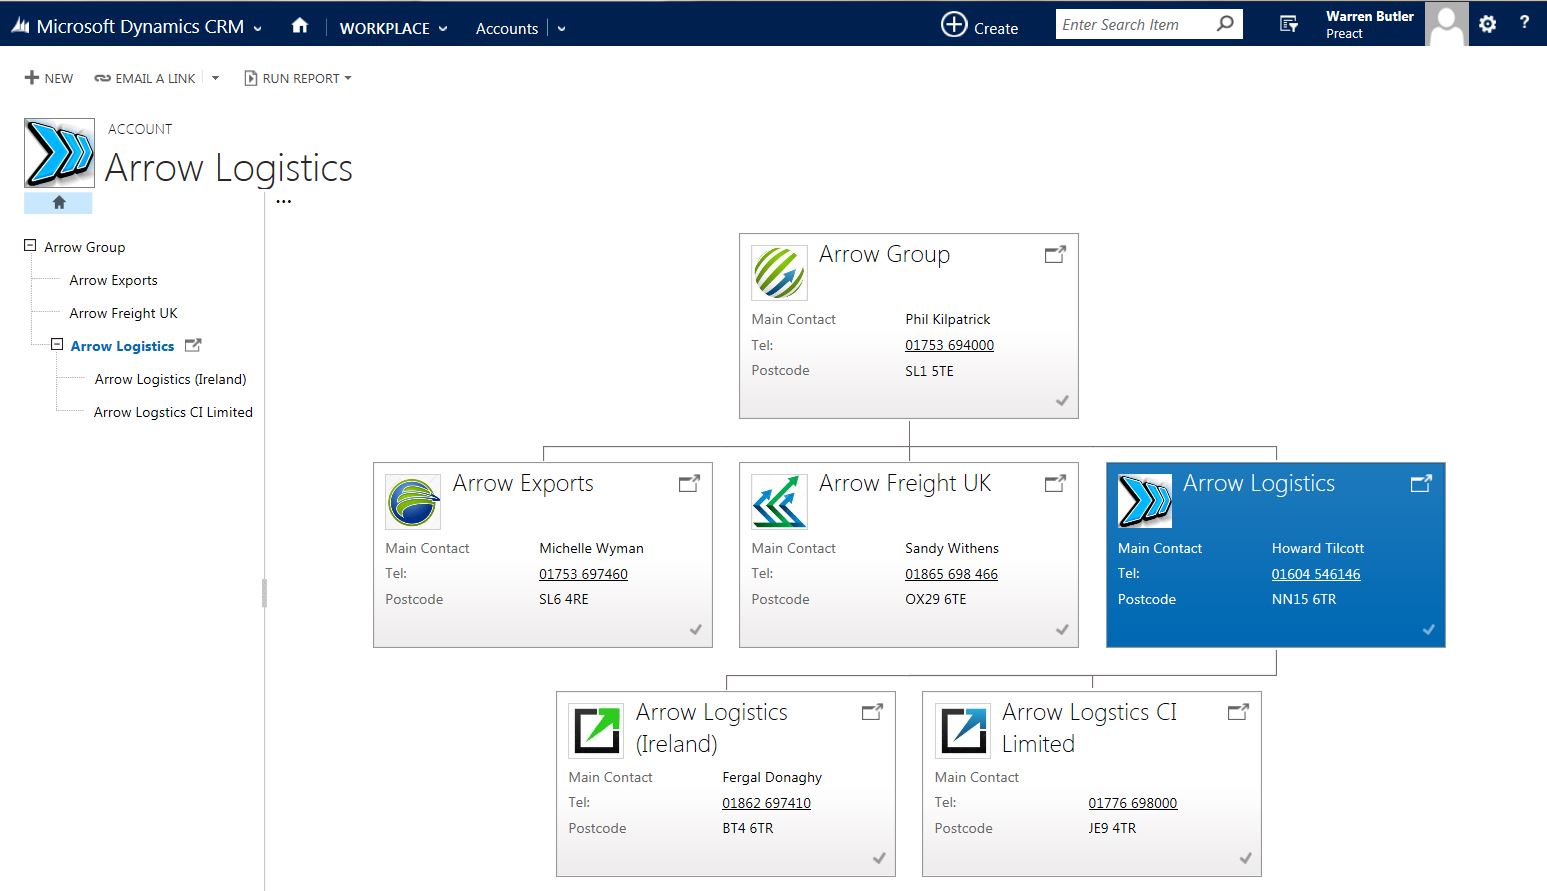This screenshot has height=891, width=1547.
Task: Open Arrow Group record via its pop-out icon
Action: [1055, 255]
